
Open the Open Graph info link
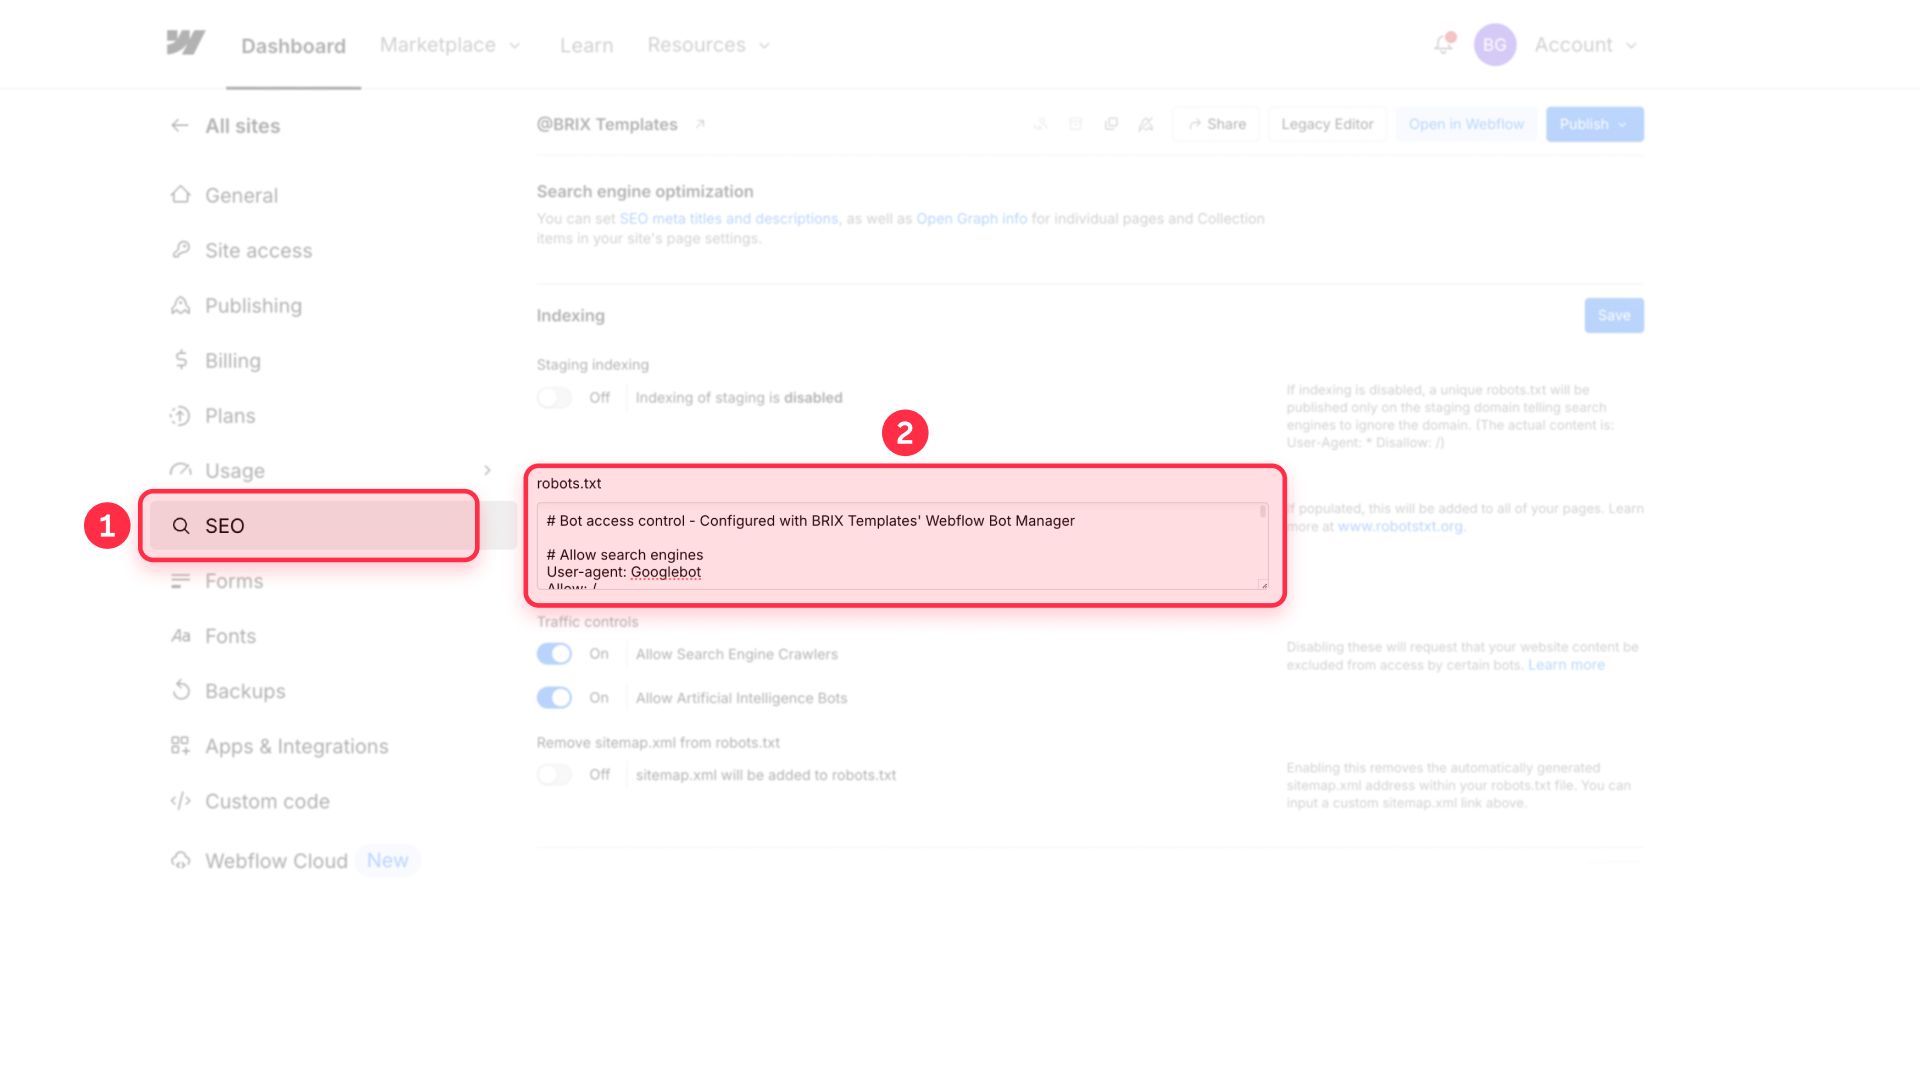click(x=971, y=218)
